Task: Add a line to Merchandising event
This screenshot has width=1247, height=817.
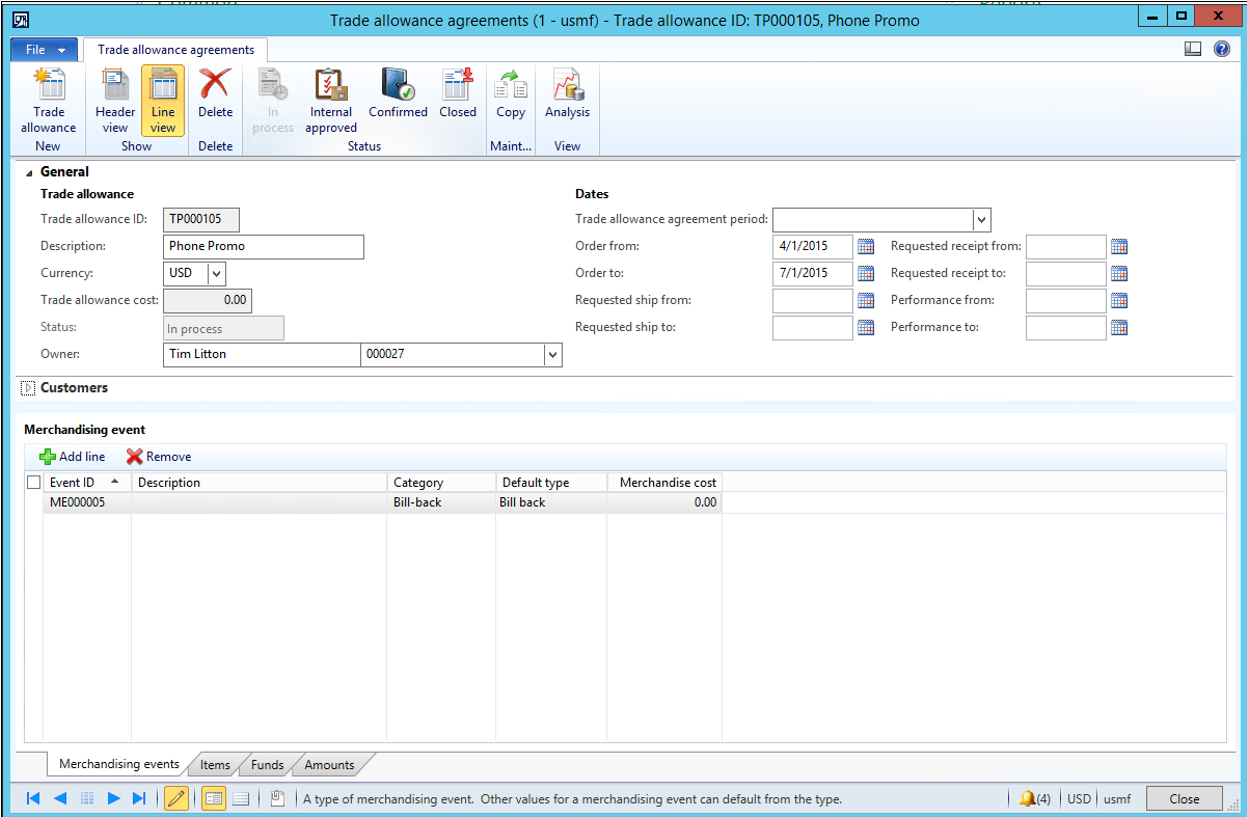Action: click(x=71, y=456)
